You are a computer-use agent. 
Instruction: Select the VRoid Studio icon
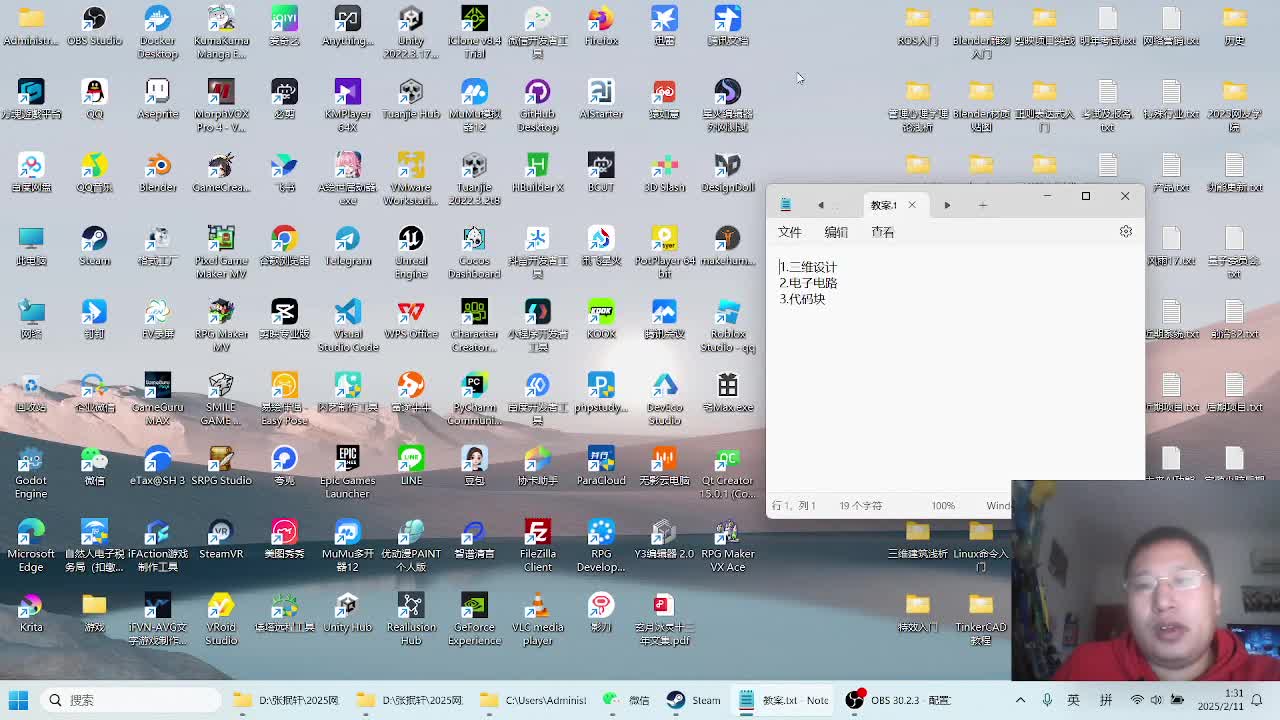pos(221,619)
